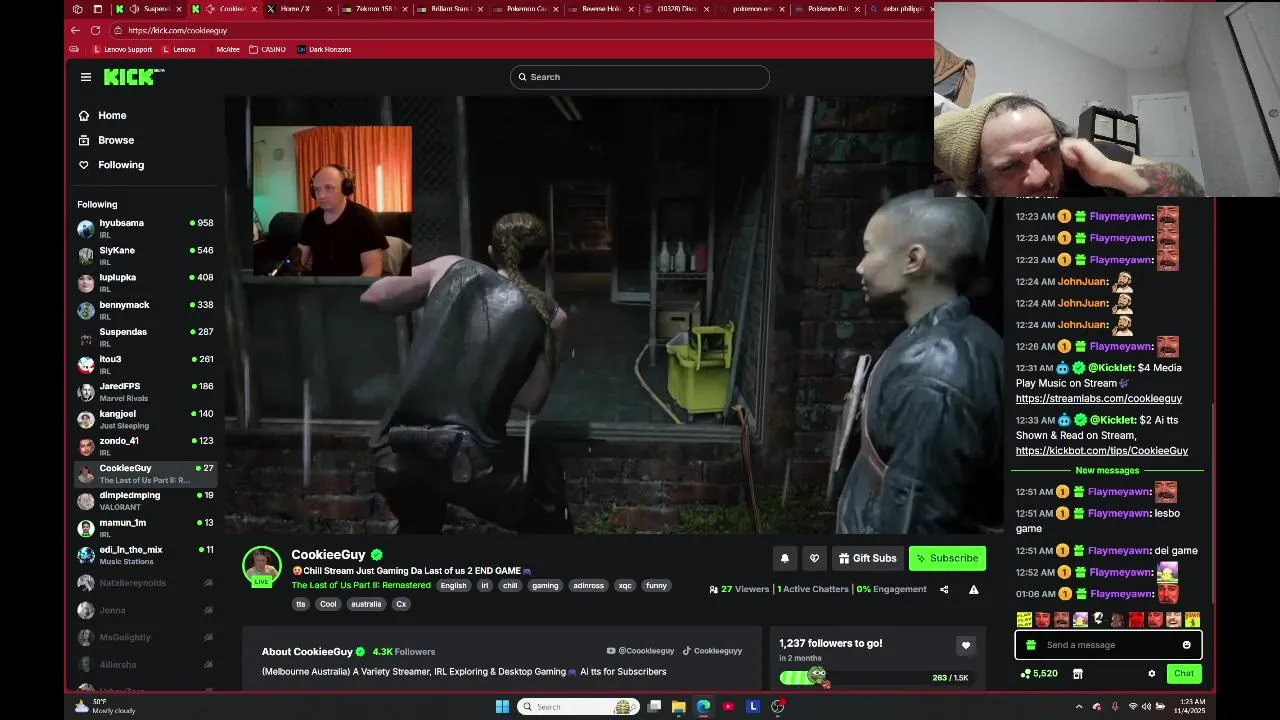This screenshot has height=720, width=1280.
Task: Click heart icon on followers goal card
Action: (x=966, y=646)
